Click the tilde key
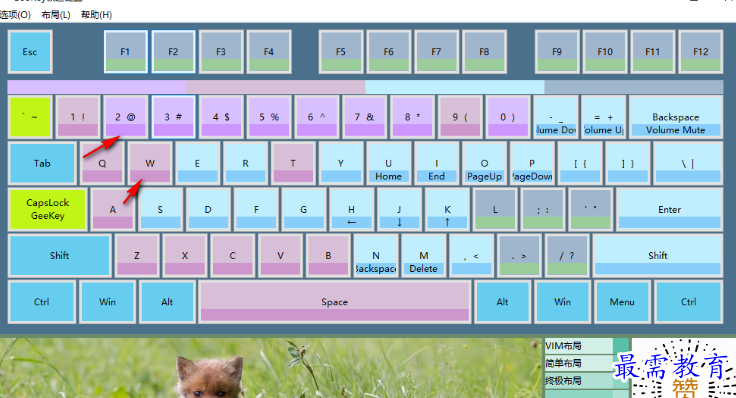This screenshot has width=736, height=398. click(x=30, y=117)
